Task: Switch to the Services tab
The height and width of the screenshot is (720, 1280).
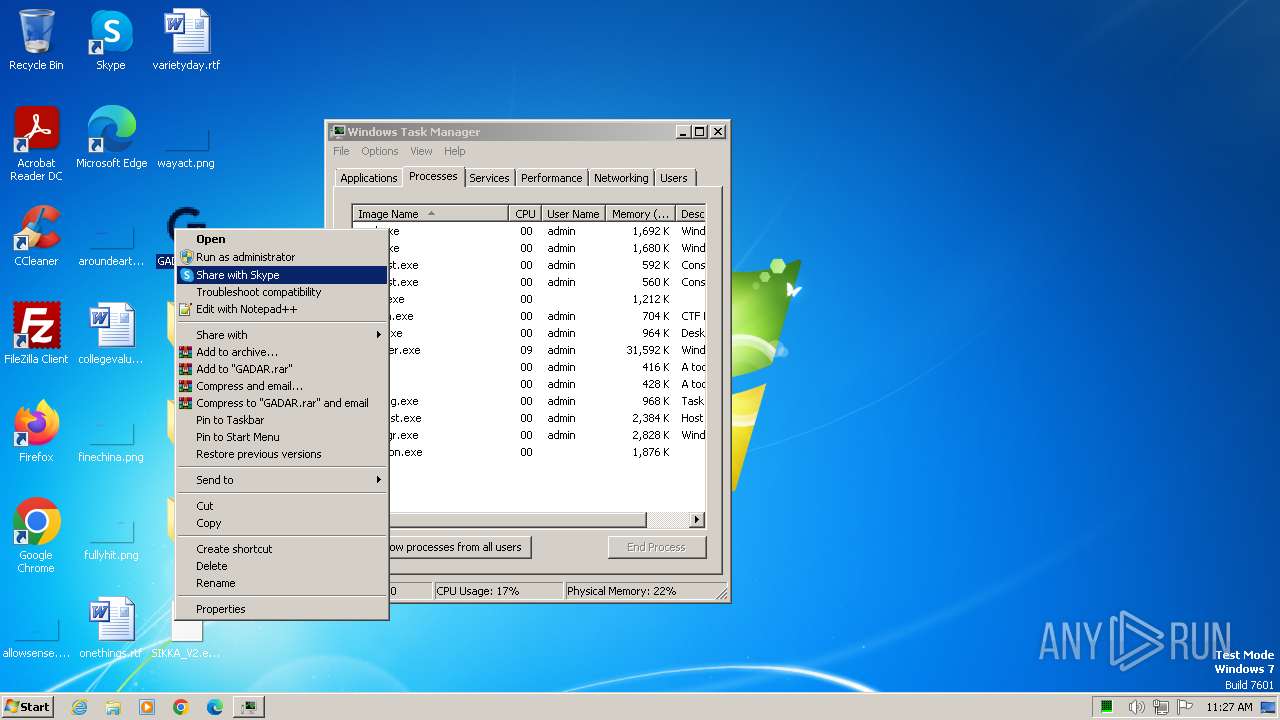Action: [x=489, y=178]
